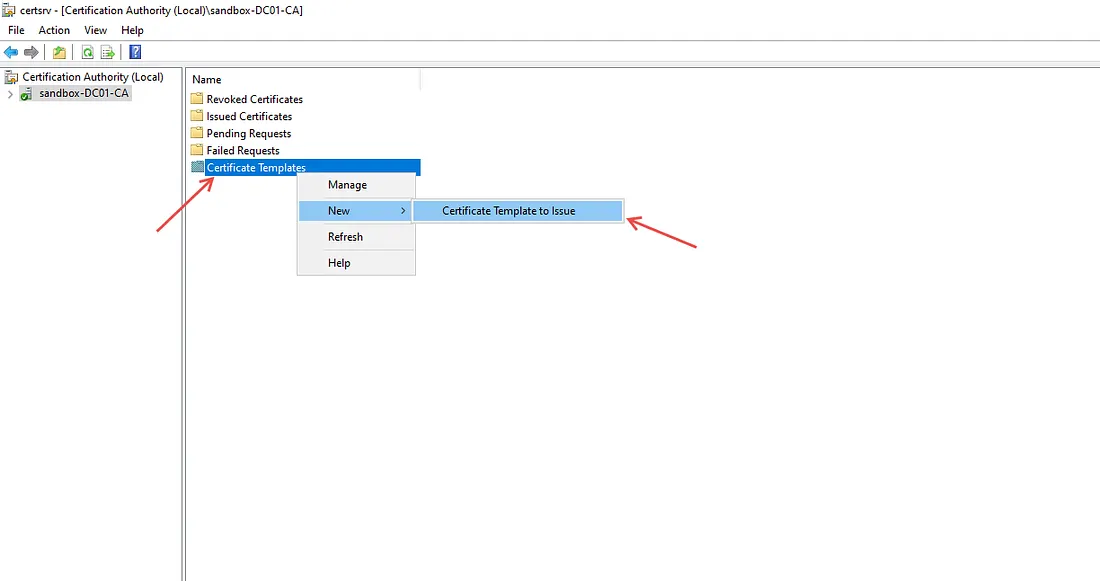Click the Up one level folder icon
Screen dimensions: 1100x581
pos(60,52)
